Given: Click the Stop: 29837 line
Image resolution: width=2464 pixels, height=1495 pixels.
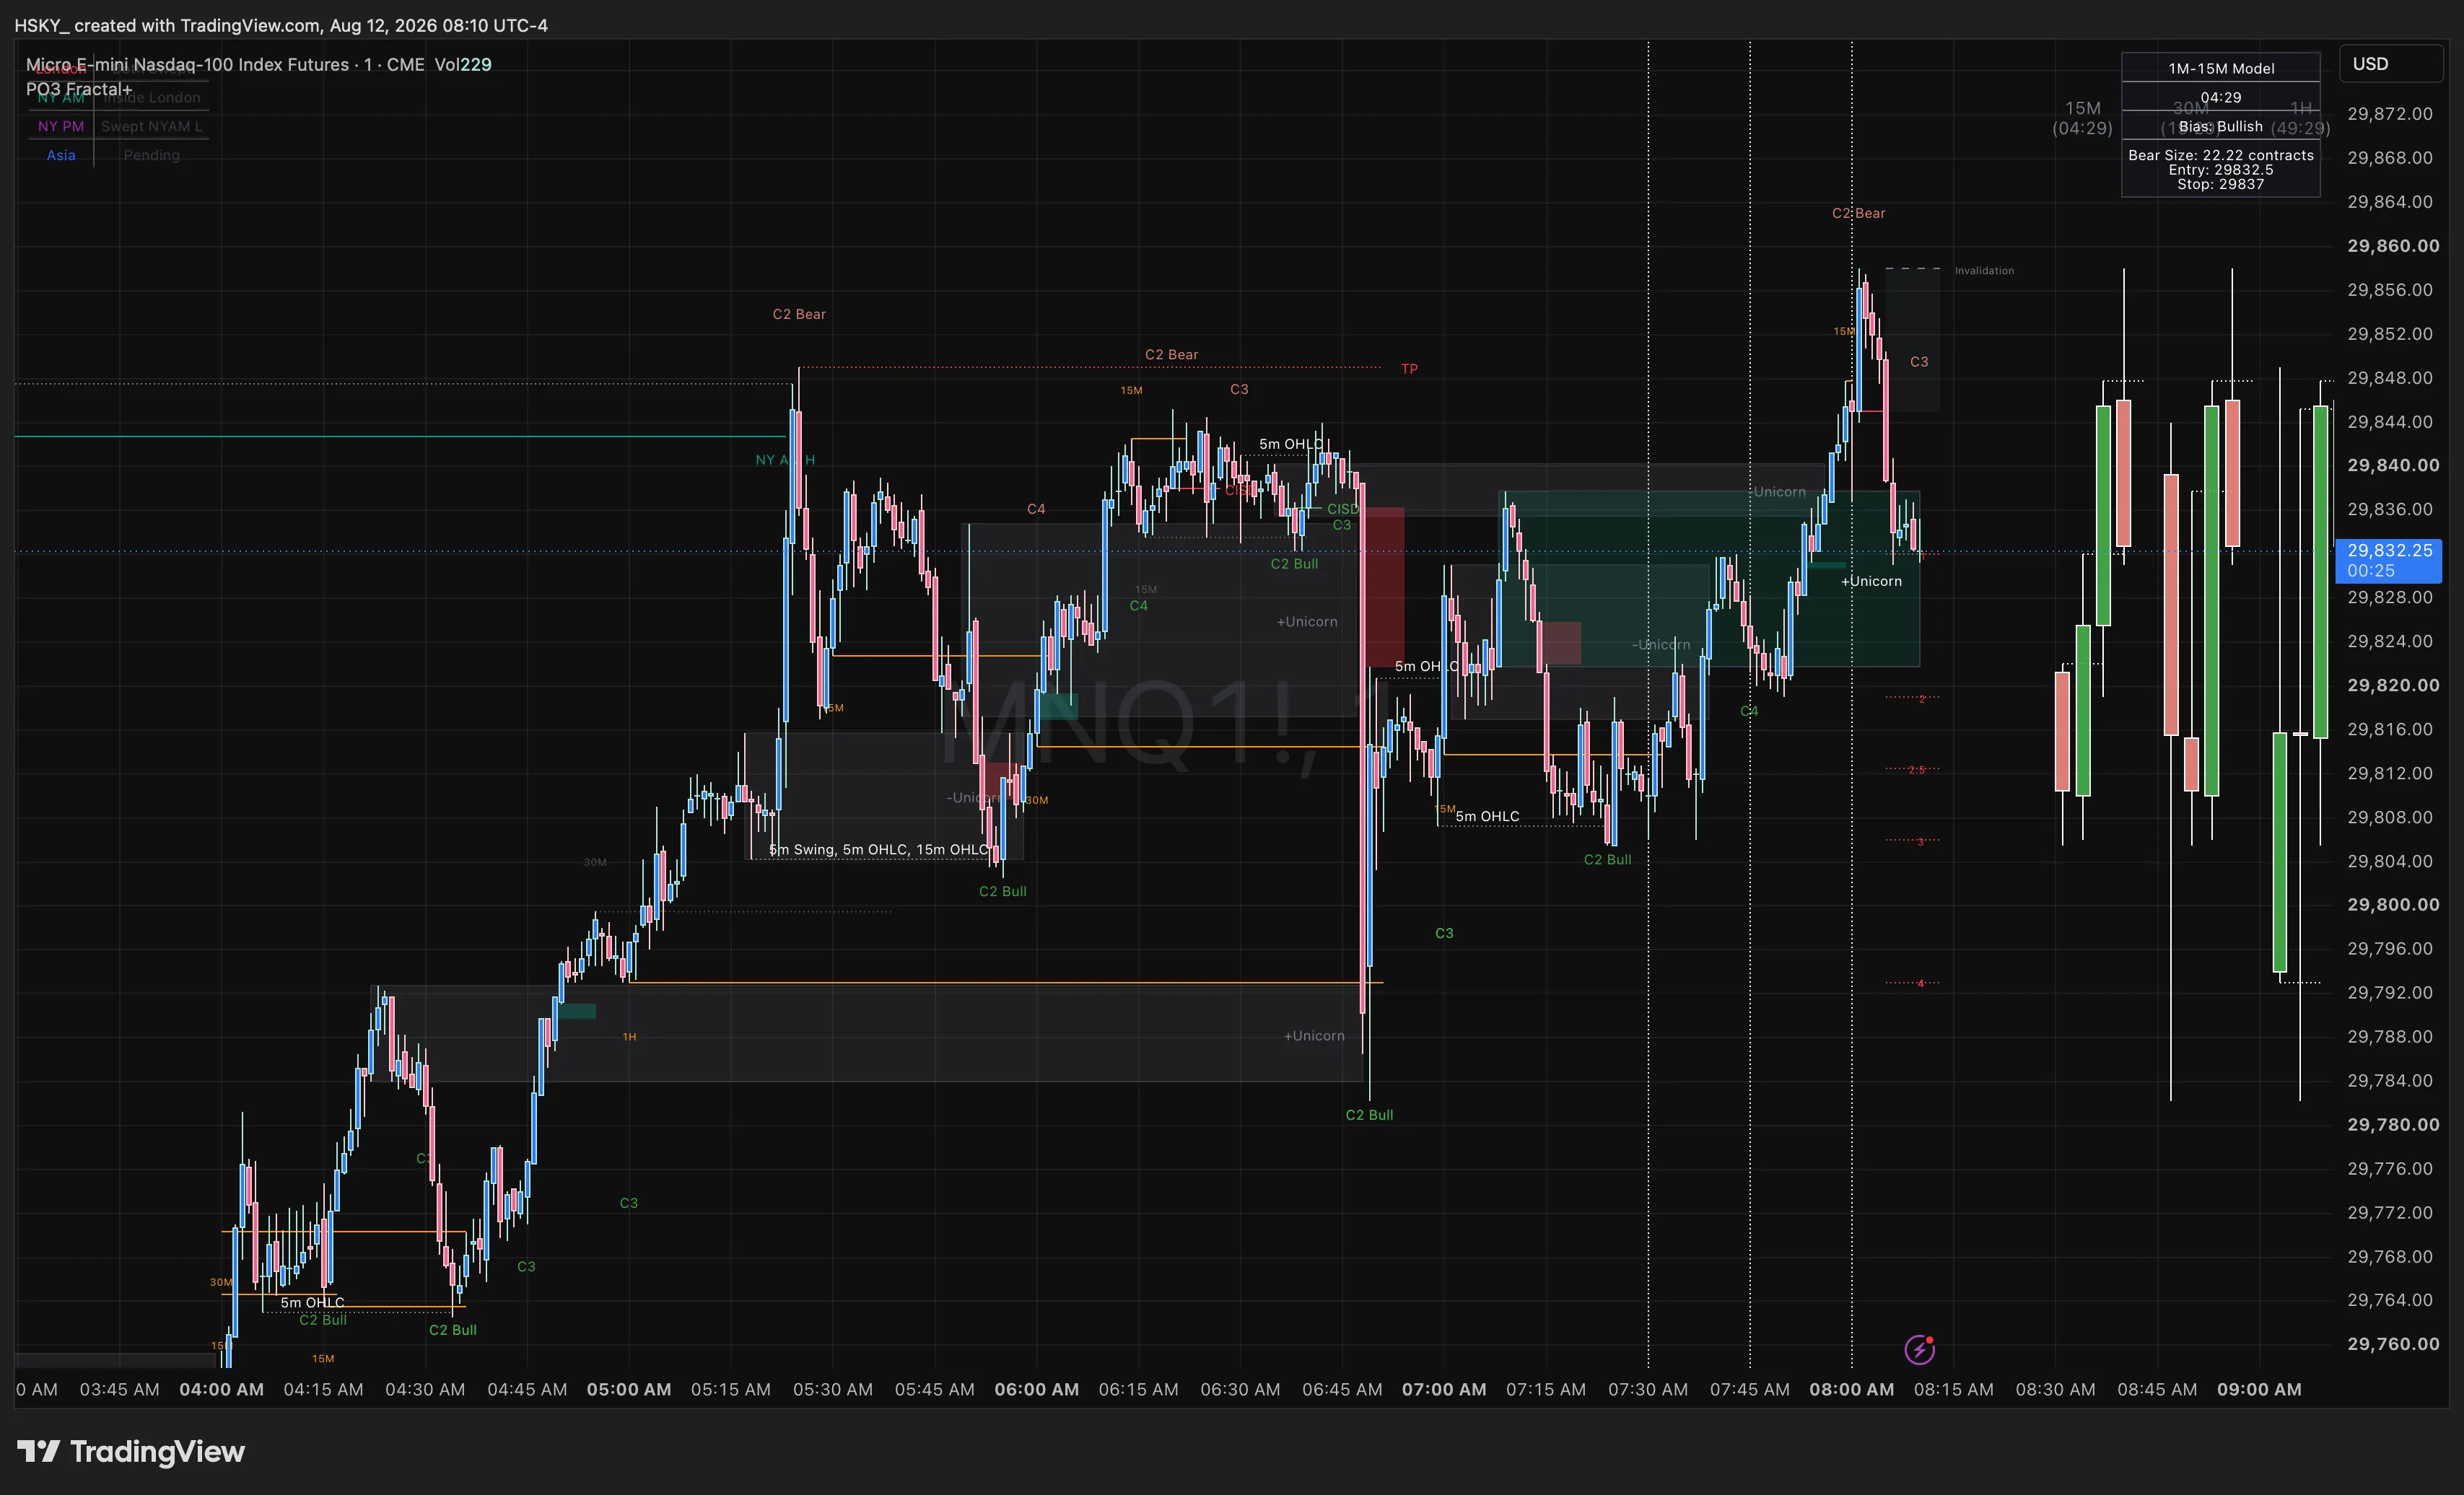Looking at the screenshot, I should click(x=2221, y=184).
